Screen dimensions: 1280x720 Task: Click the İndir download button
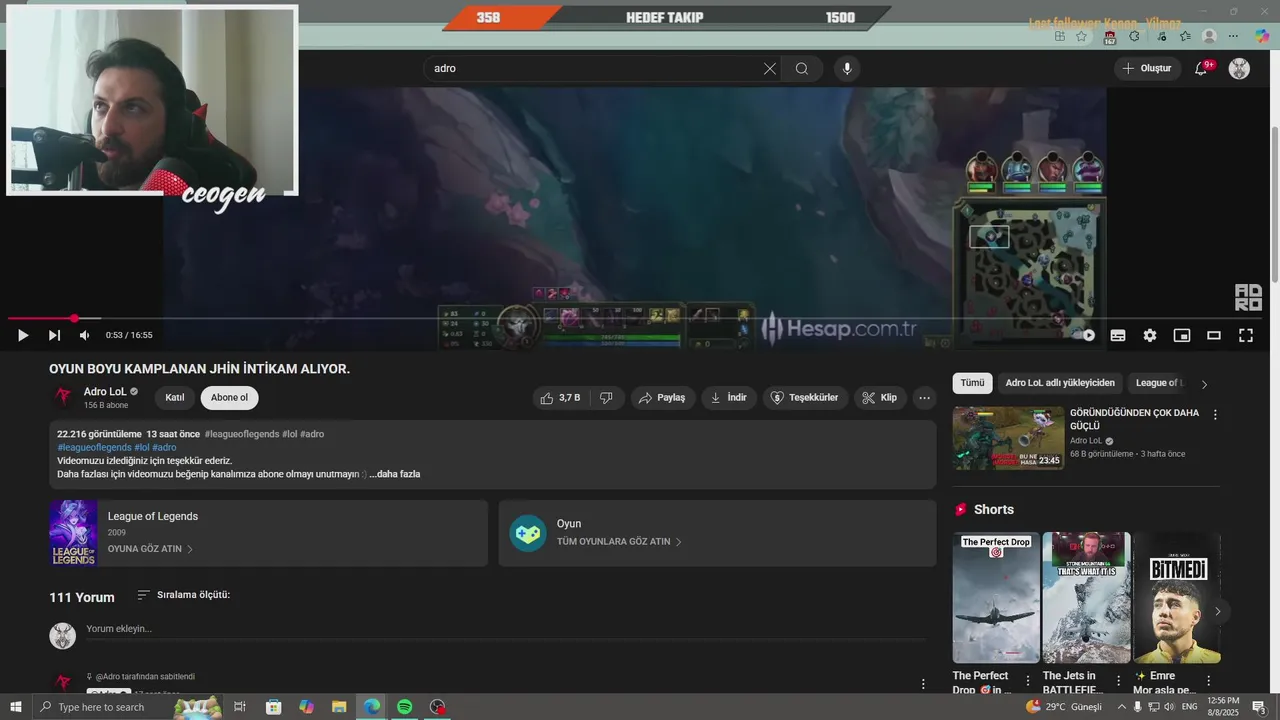729,398
